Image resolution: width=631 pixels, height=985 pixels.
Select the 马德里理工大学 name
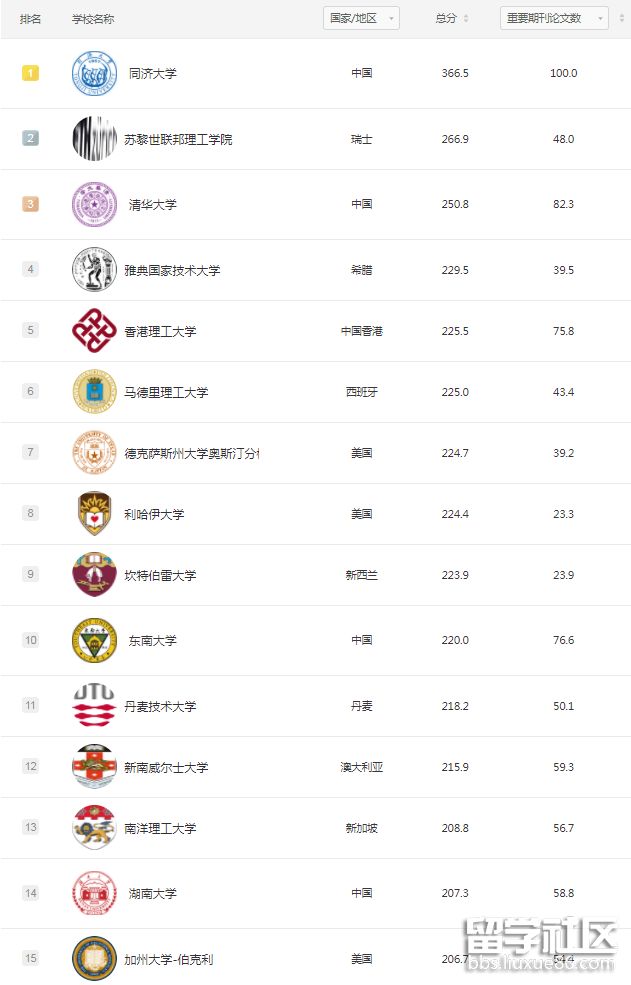click(166, 392)
